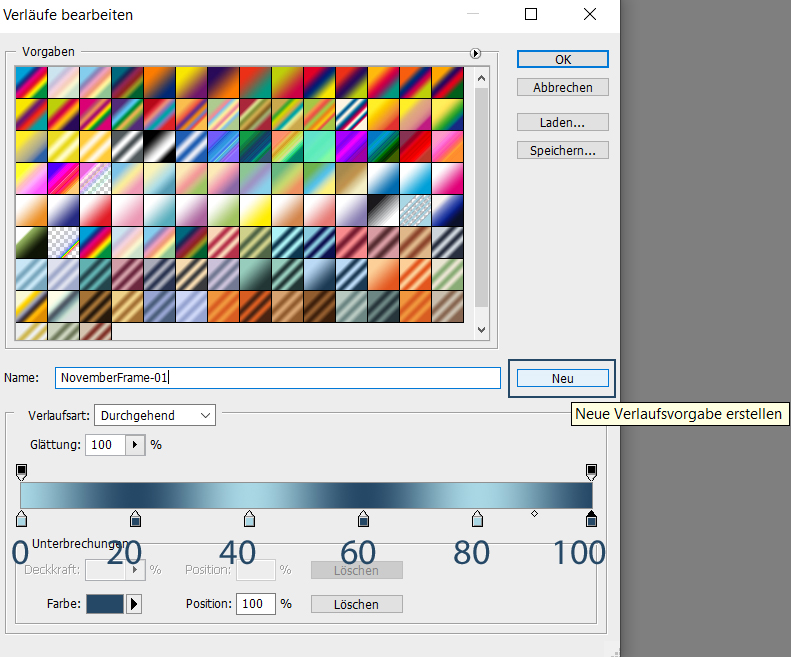Open the Vorgaben presets flyout menu
791x657 pixels.
coord(476,53)
